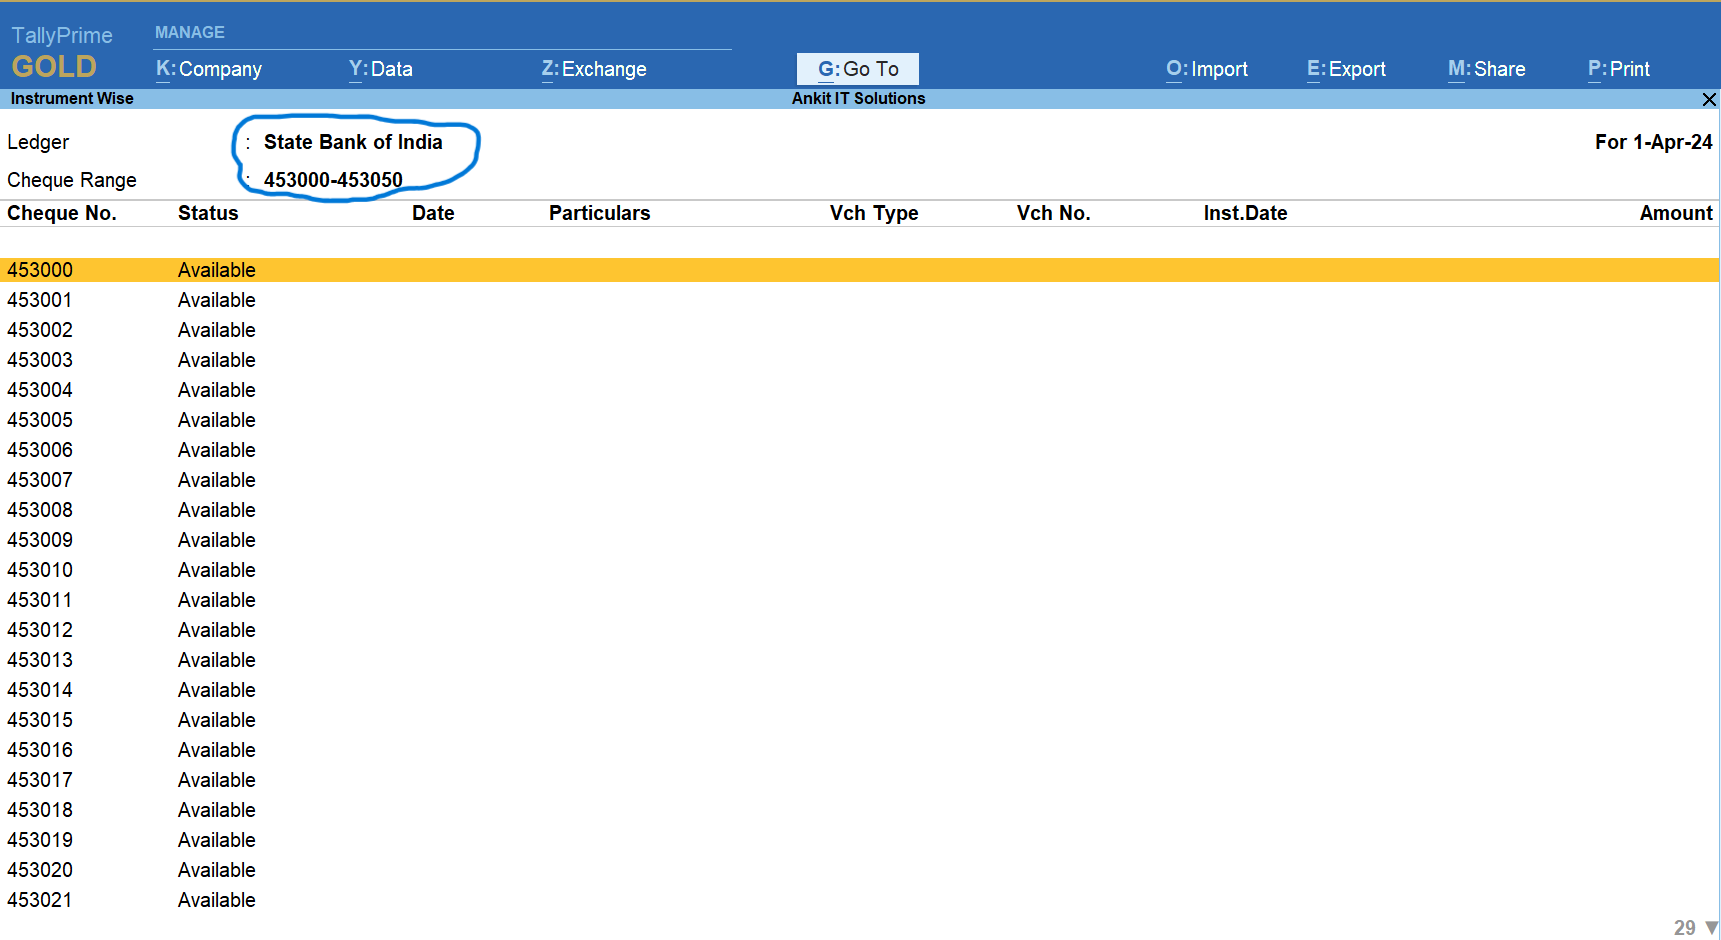
Task: Select cheque number 453009
Action: pyautogui.click(x=40, y=540)
